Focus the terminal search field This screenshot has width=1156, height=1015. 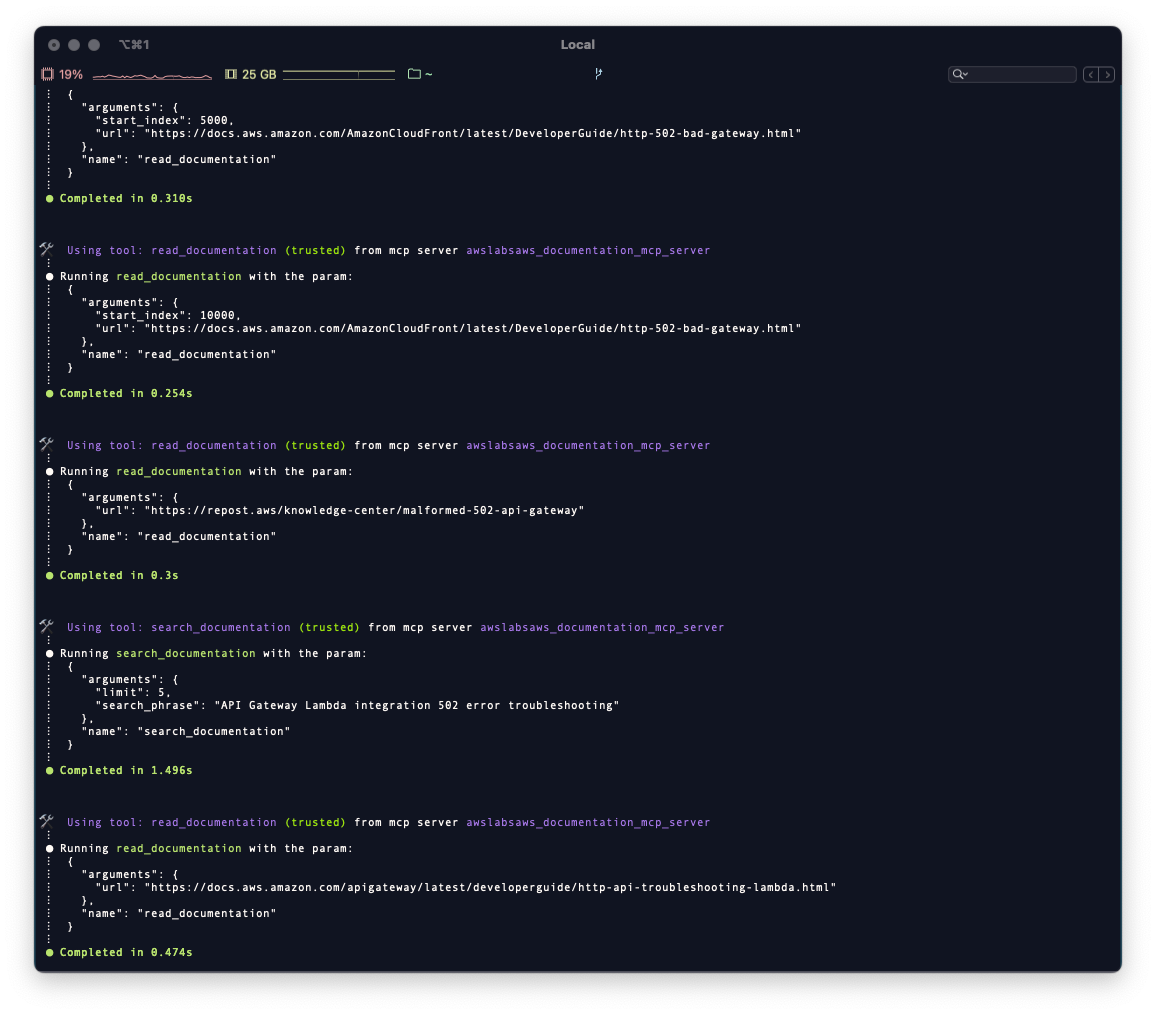[x=1020, y=75]
